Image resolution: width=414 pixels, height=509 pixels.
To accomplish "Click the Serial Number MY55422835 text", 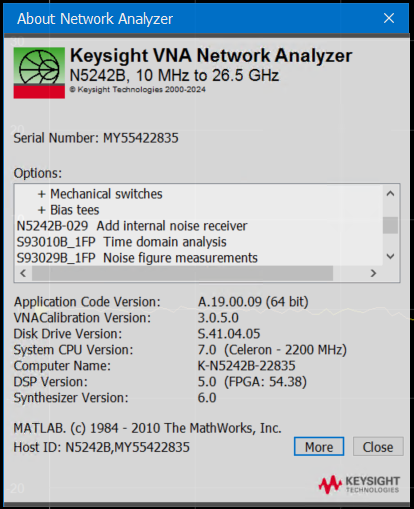I will point(96,138).
